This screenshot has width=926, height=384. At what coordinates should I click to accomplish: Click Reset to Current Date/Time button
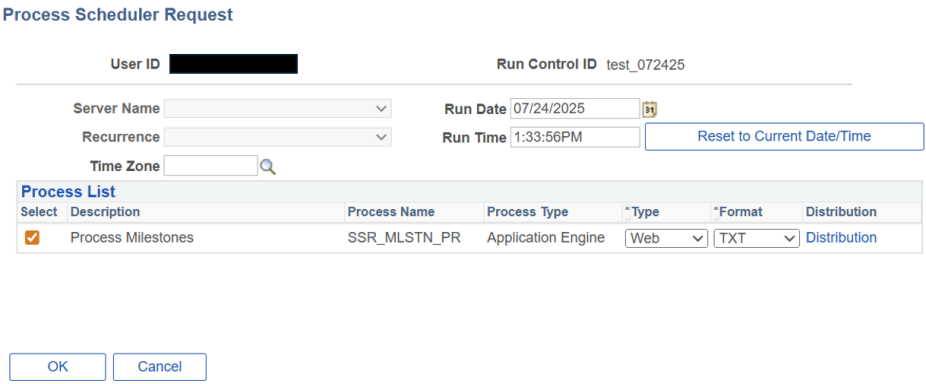pyautogui.click(x=784, y=136)
